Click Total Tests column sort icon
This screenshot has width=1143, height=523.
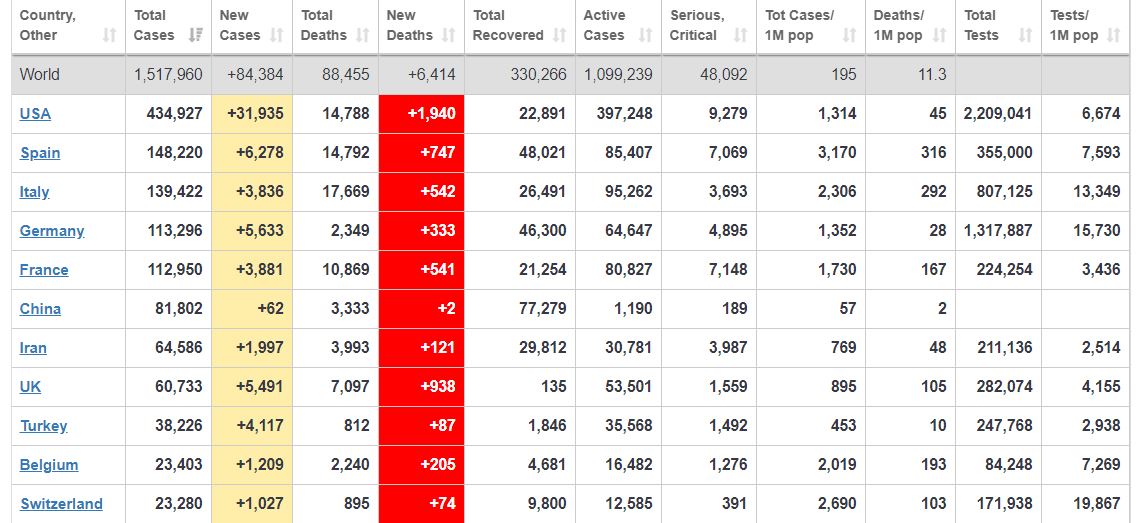(1025, 35)
